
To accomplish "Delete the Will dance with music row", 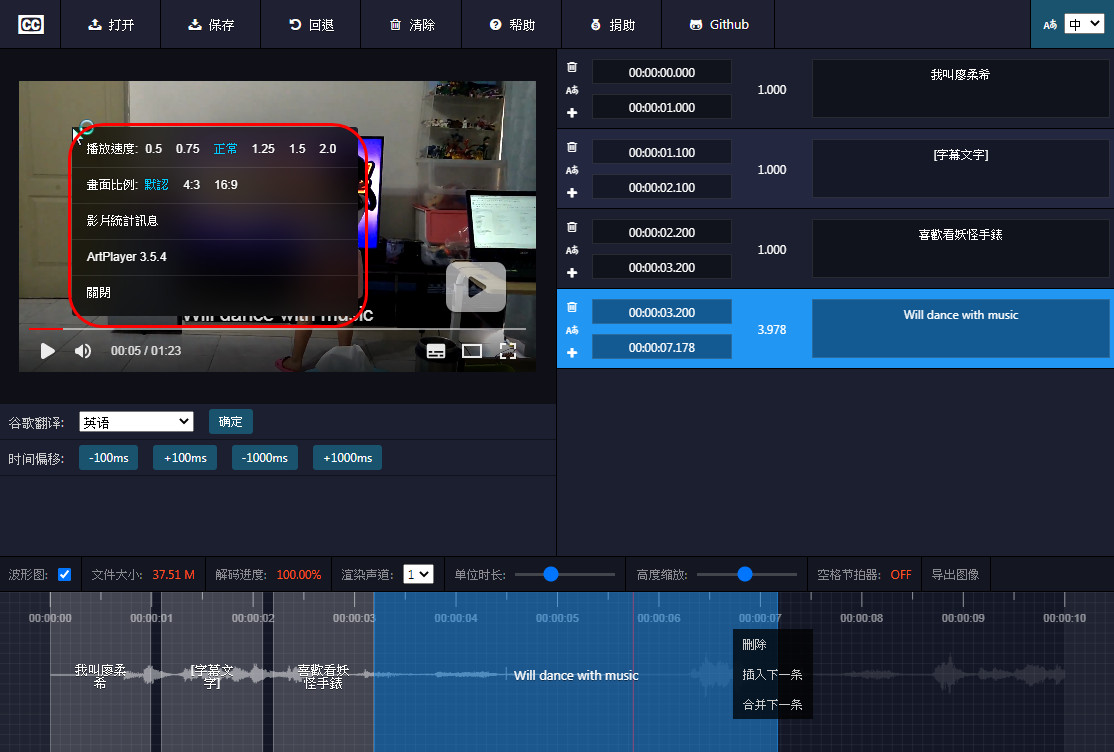I will coord(572,307).
